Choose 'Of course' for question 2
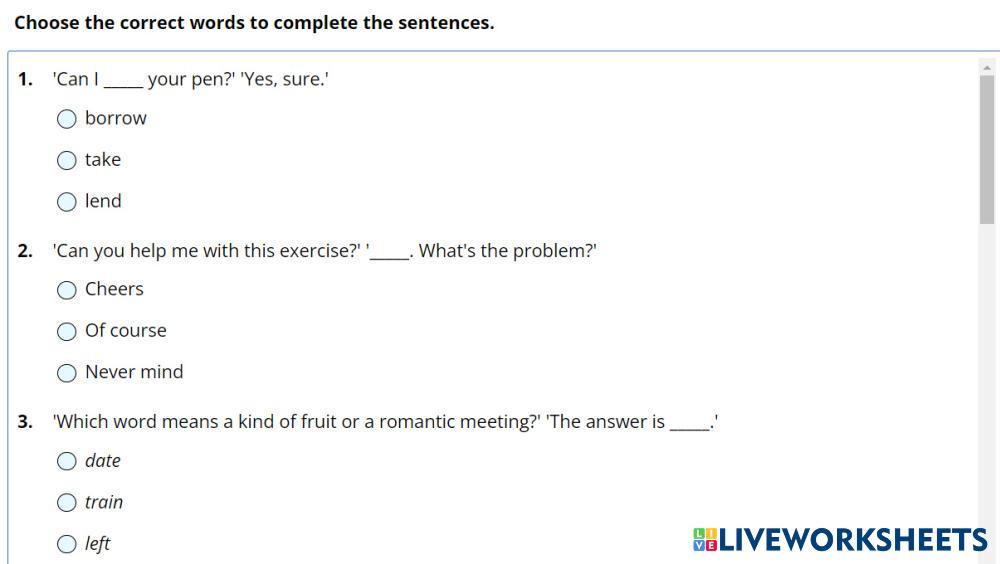The image size is (1000, 564). [x=67, y=331]
